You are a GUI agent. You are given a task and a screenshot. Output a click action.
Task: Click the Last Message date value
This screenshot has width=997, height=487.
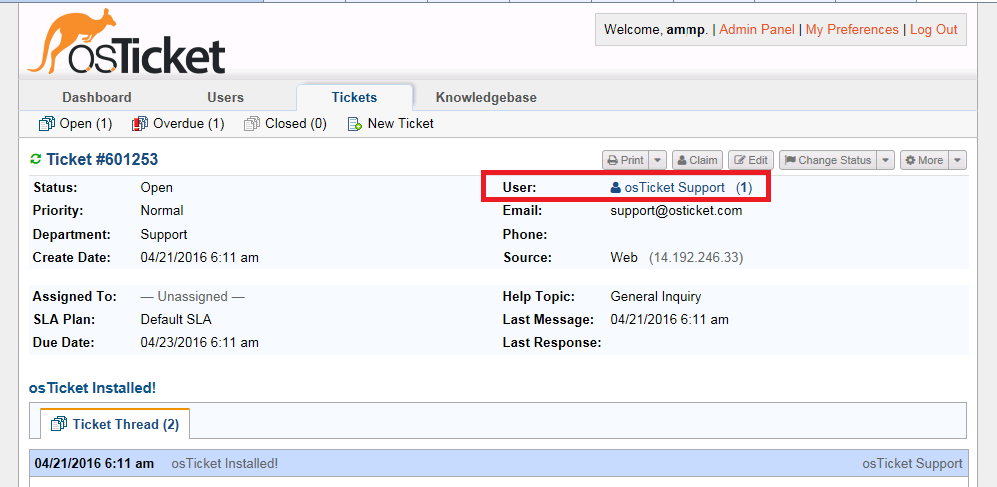(670, 319)
